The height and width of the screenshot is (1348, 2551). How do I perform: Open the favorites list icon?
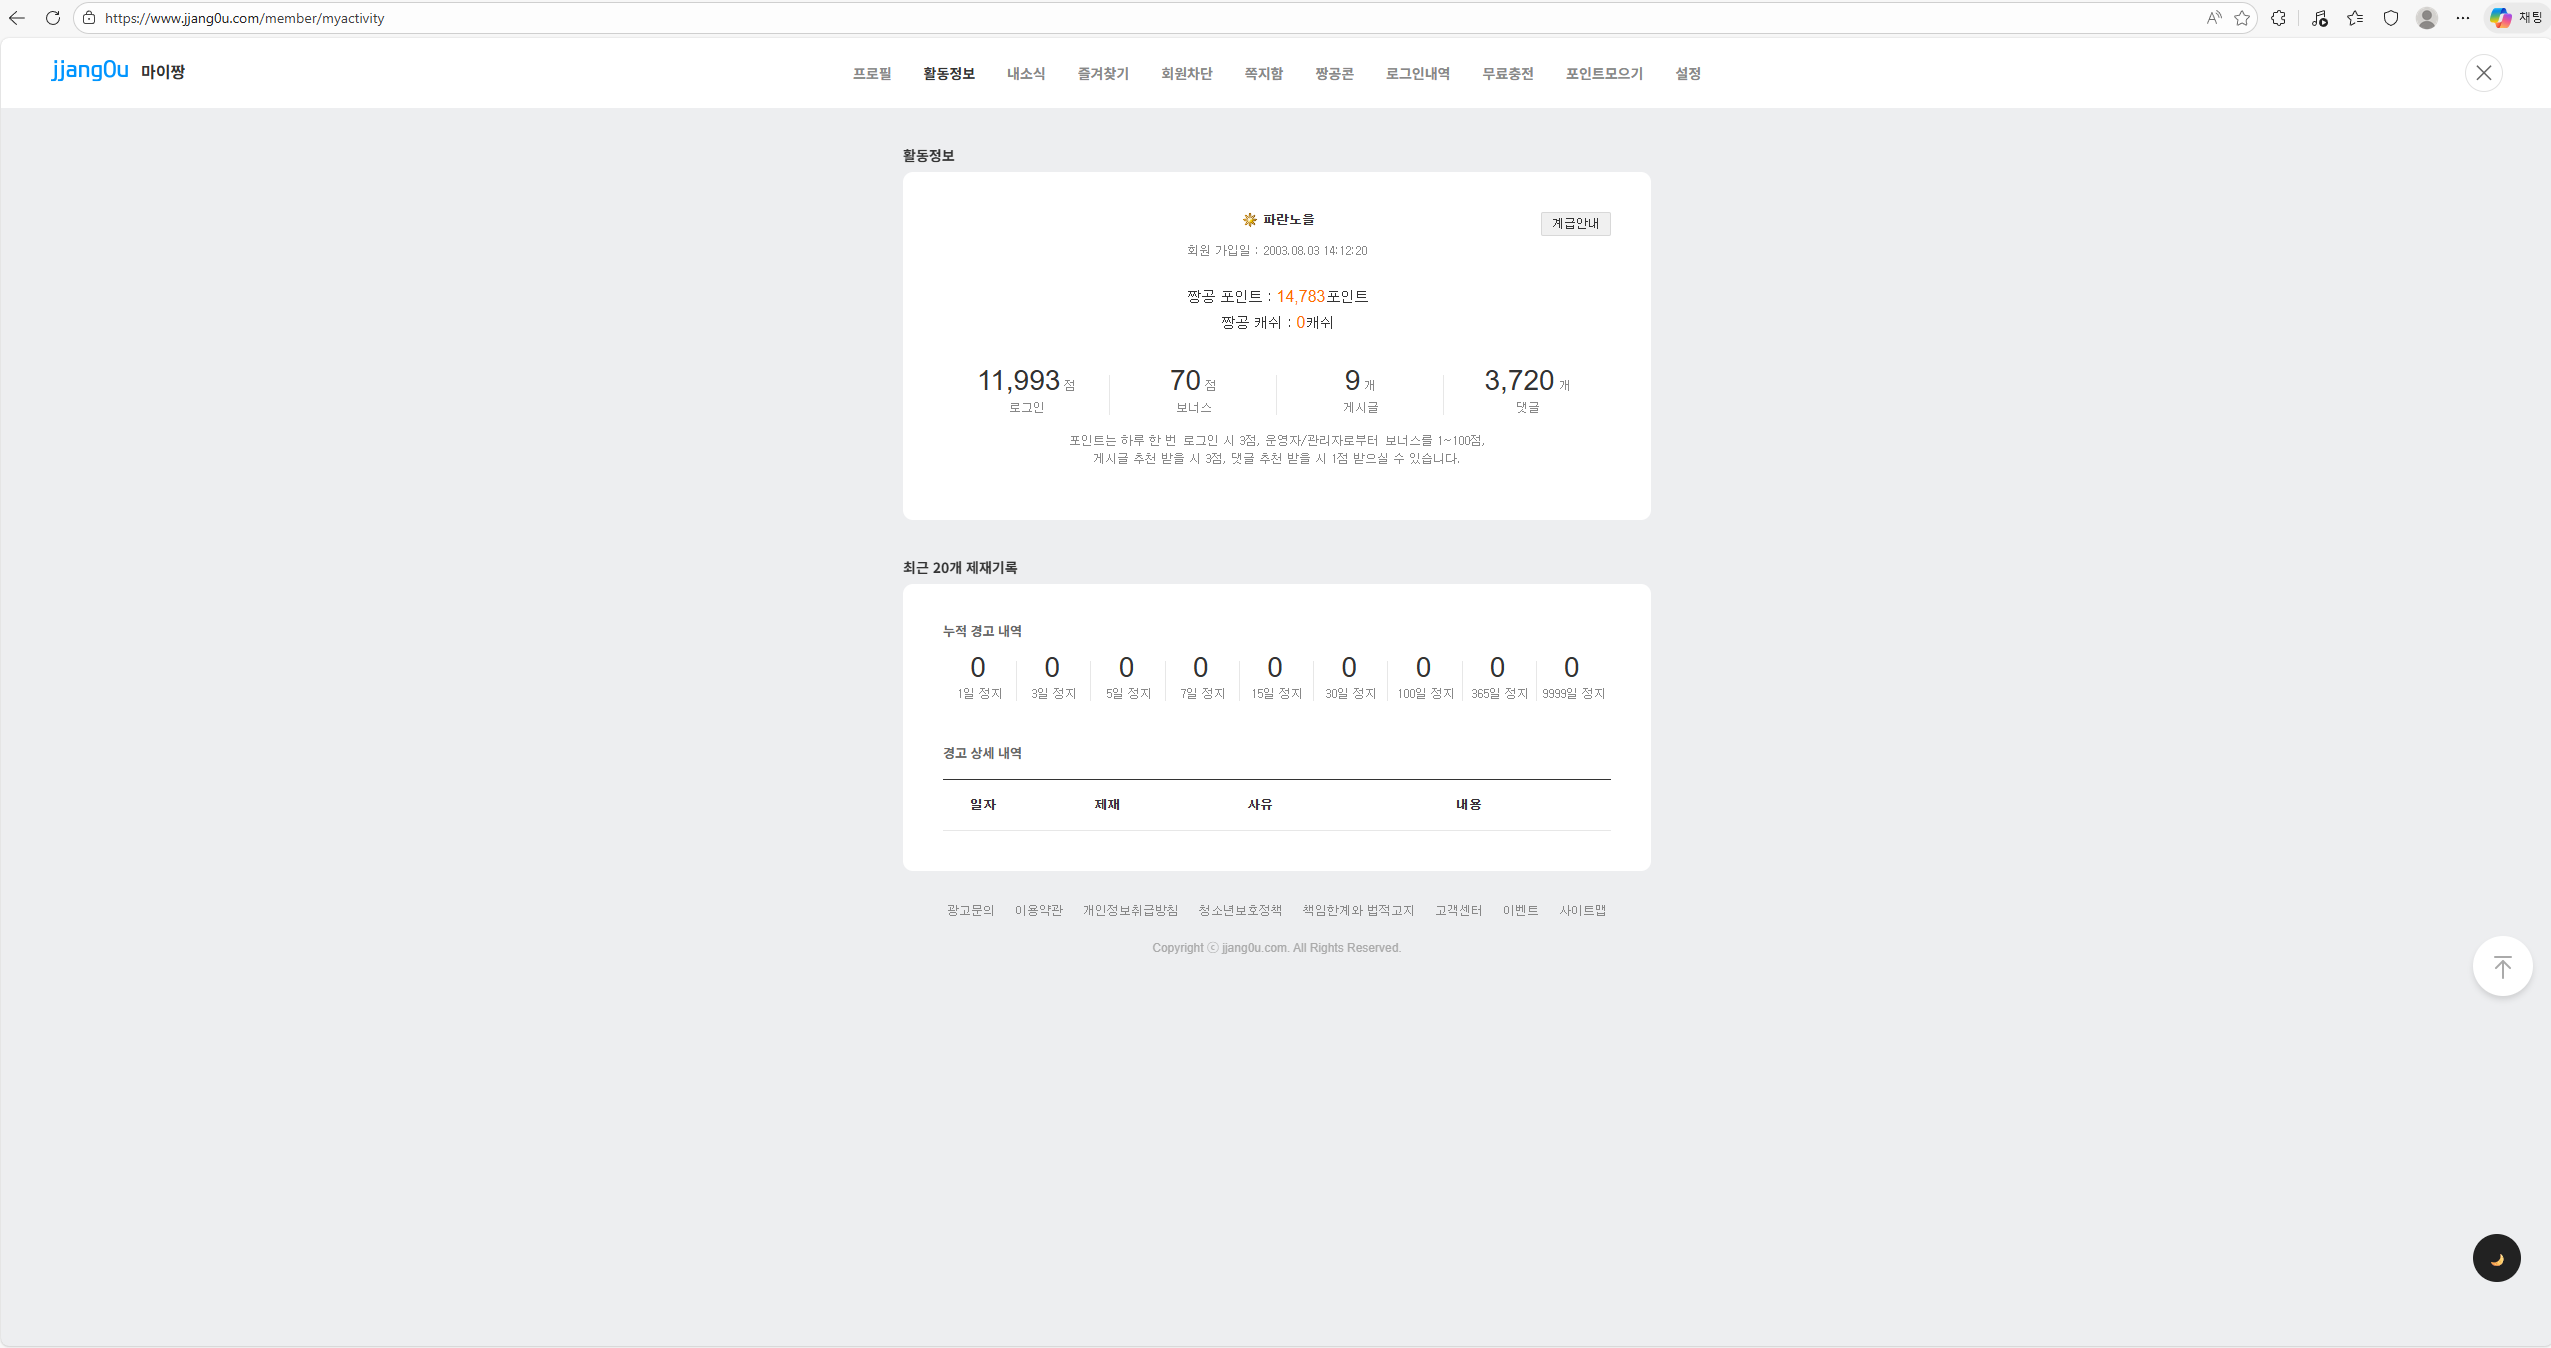point(2355,18)
